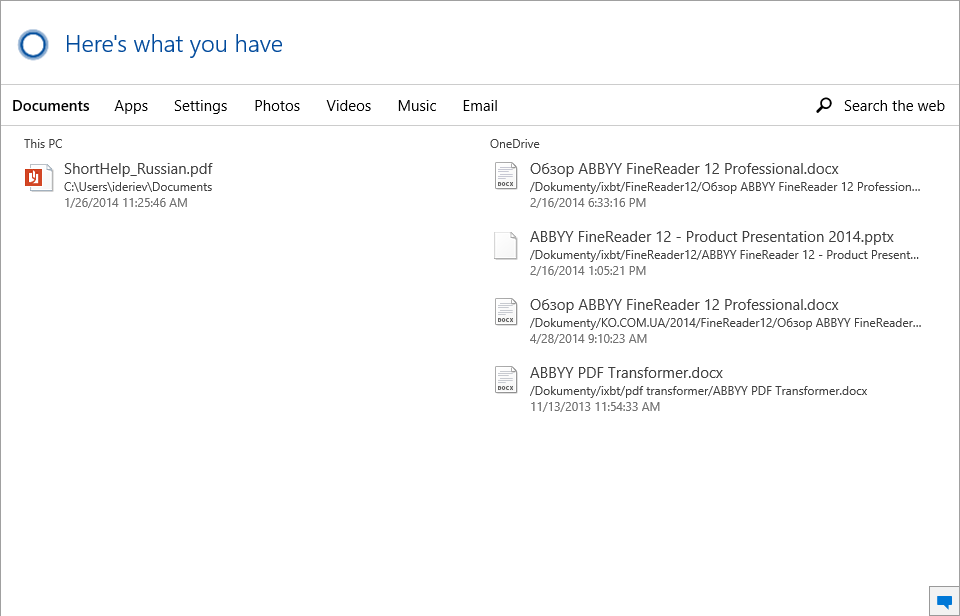Switch to the Apps tab
The width and height of the screenshot is (960, 616).
(131, 106)
